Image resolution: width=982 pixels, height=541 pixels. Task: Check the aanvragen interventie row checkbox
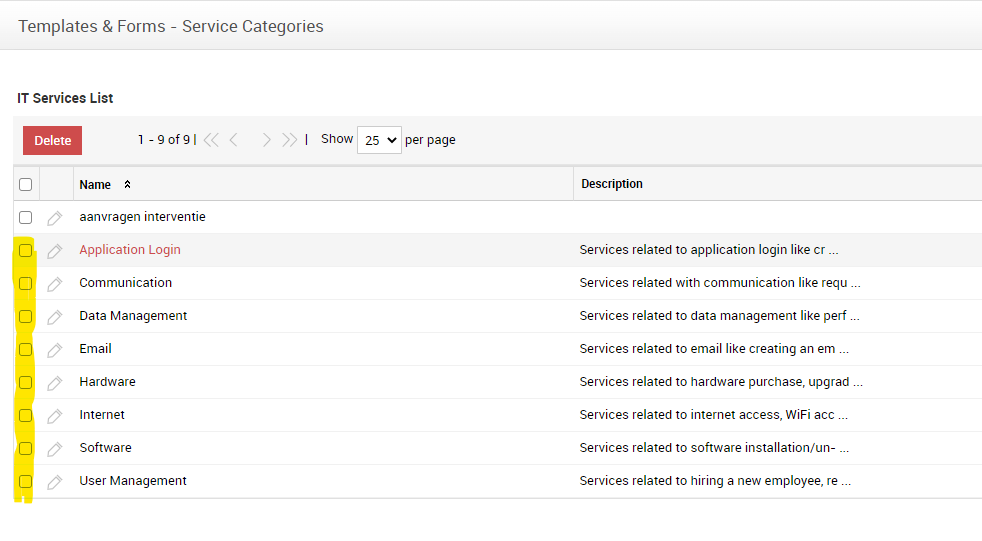pos(26,217)
